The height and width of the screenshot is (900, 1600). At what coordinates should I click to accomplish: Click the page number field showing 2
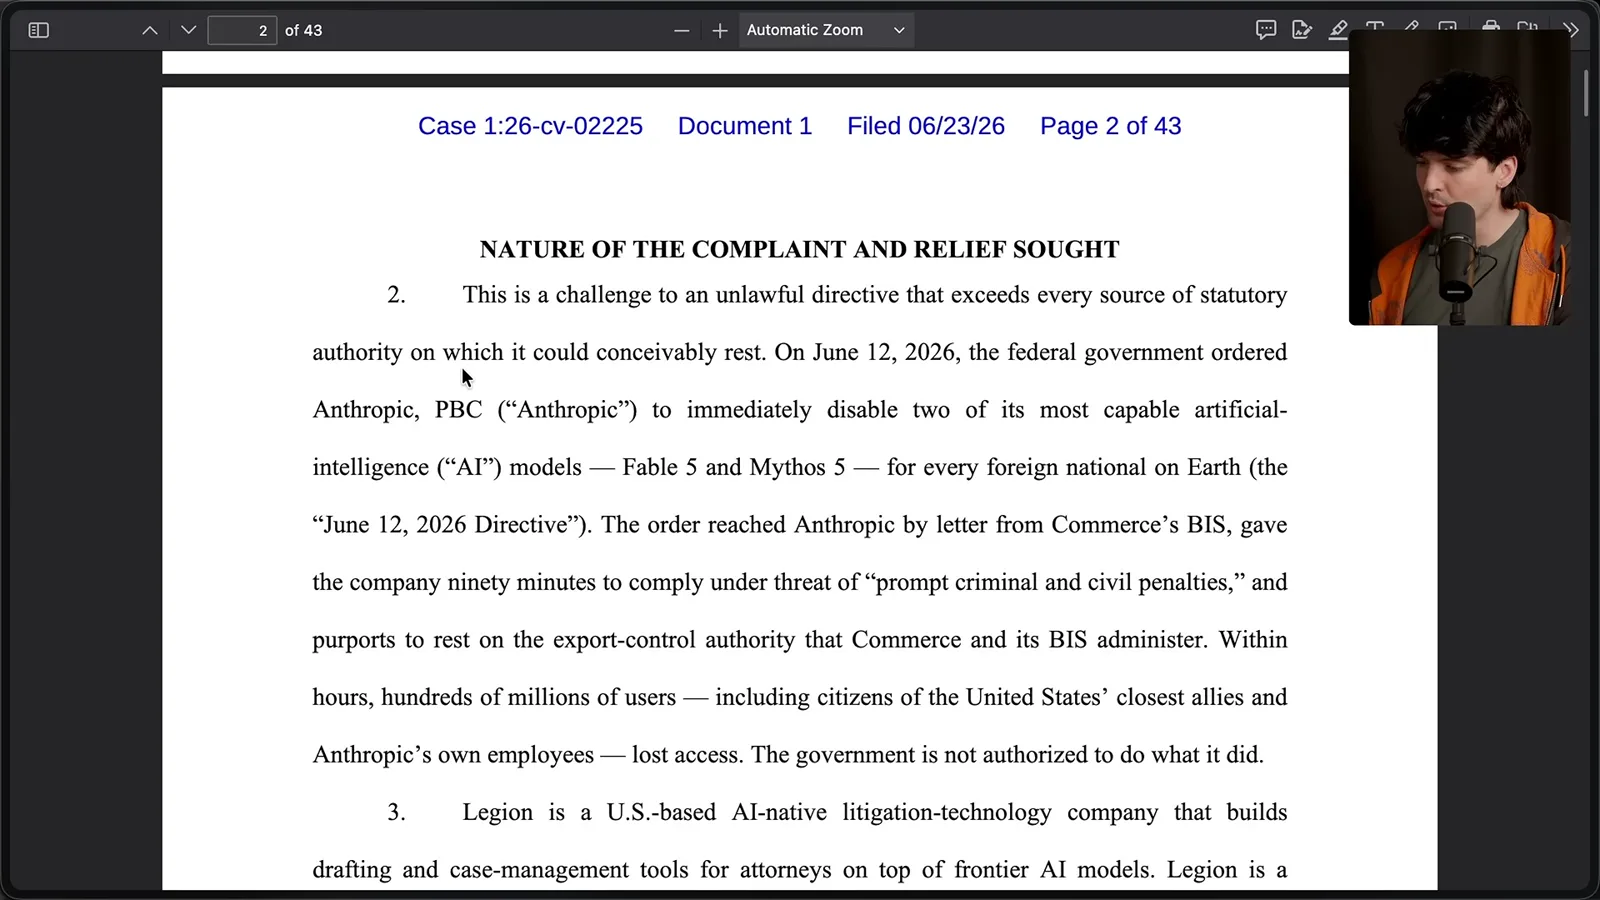(x=242, y=30)
